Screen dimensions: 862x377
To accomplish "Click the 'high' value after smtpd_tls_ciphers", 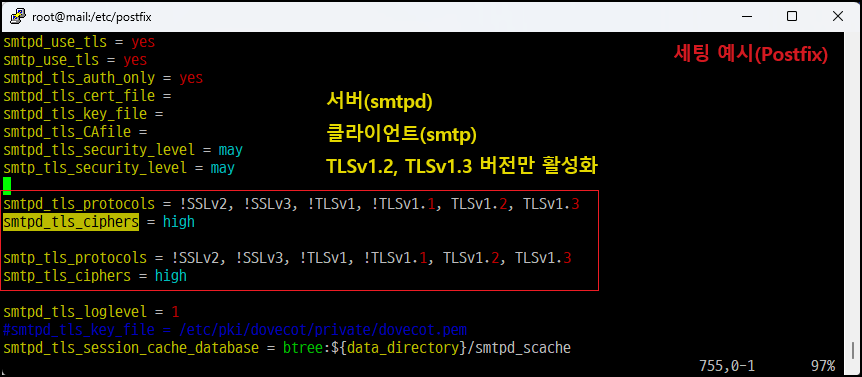I will (x=179, y=222).
